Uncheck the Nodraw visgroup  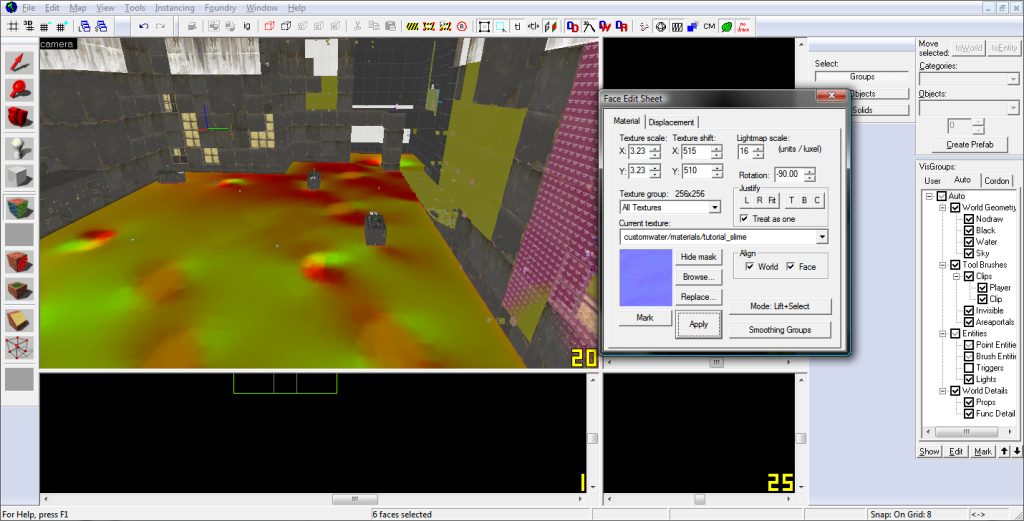click(969, 219)
